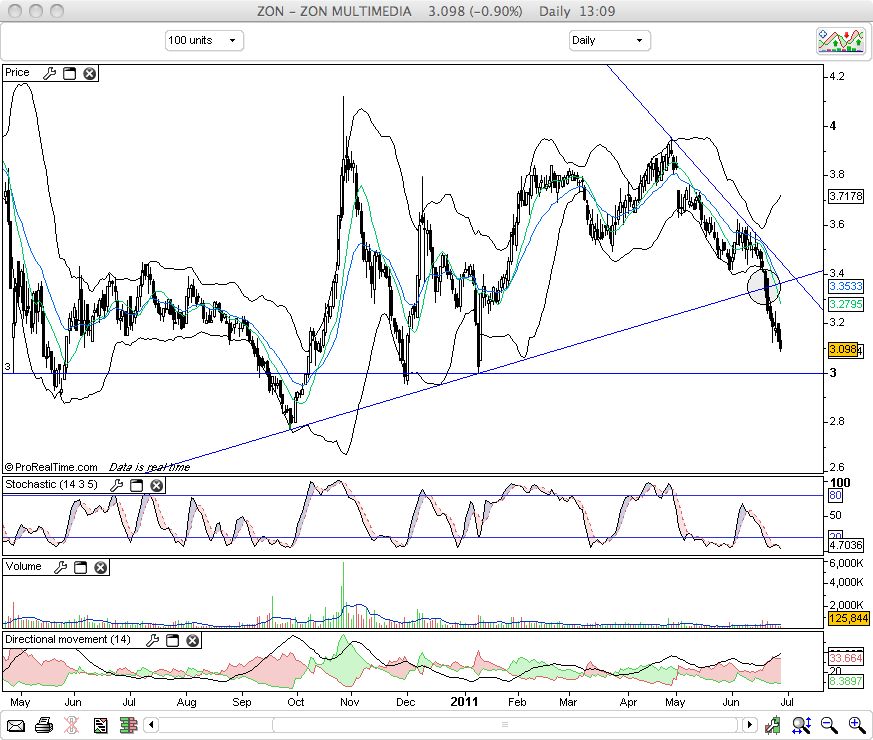Click the ProRealTime.com copyright text
Image resolution: width=873 pixels, height=740 pixels.
click(x=51, y=467)
